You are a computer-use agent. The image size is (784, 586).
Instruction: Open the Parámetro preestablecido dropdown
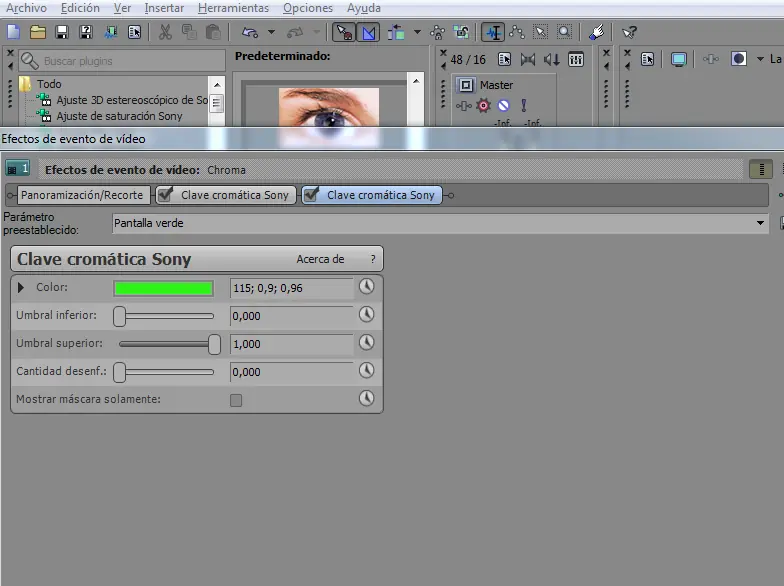[x=761, y=223]
